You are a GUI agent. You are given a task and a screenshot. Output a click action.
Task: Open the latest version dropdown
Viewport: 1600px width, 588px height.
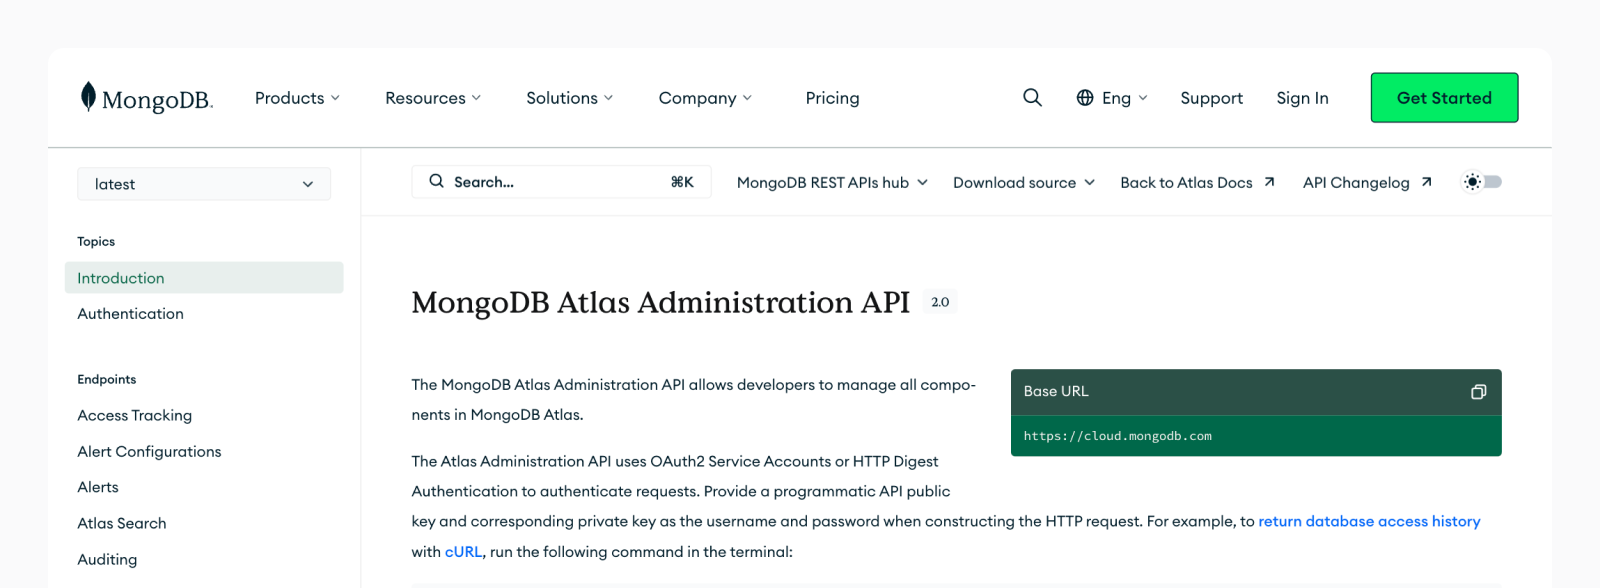coord(204,184)
